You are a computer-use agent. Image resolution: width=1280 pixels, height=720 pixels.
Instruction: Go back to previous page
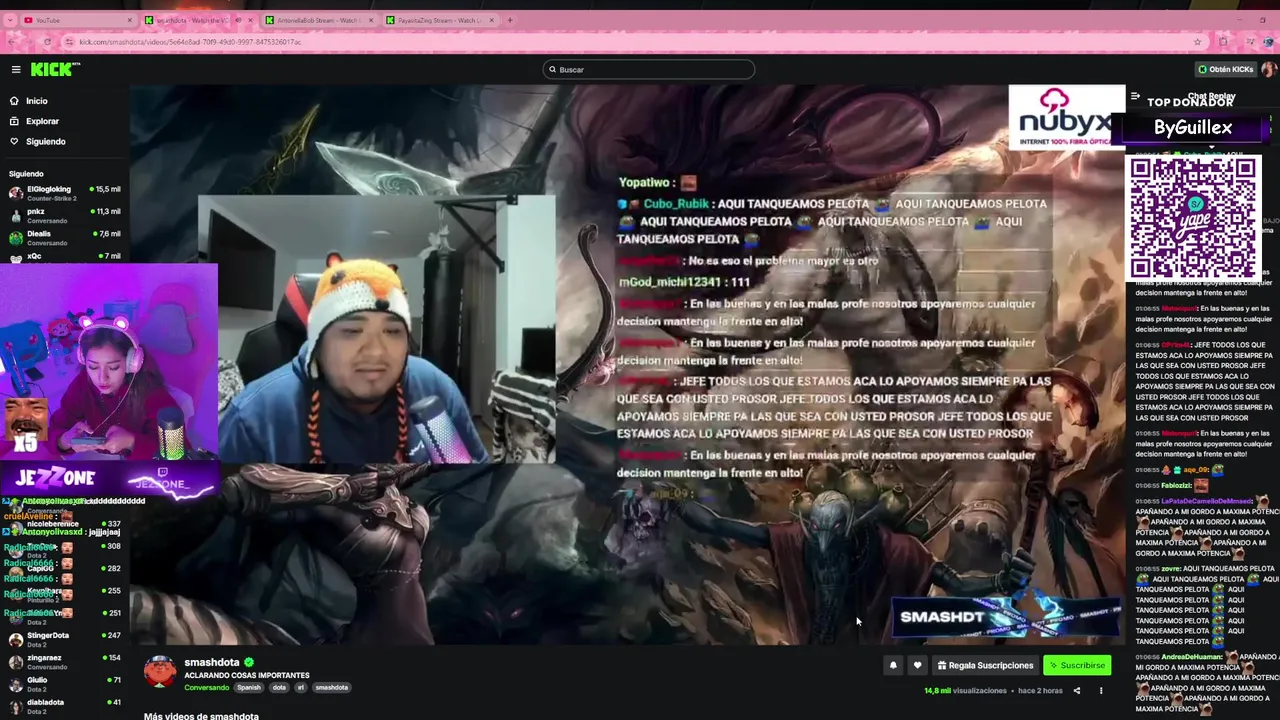(11, 42)
